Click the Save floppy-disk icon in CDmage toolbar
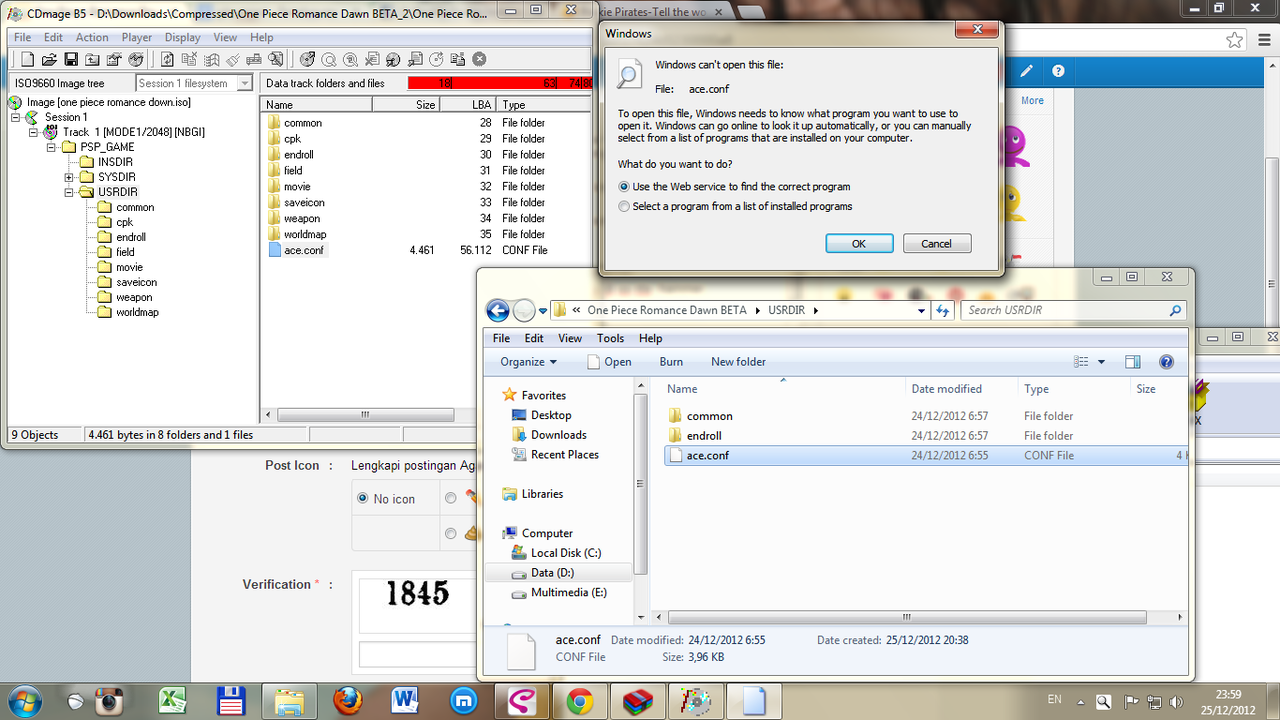 [x=71, y=60]
